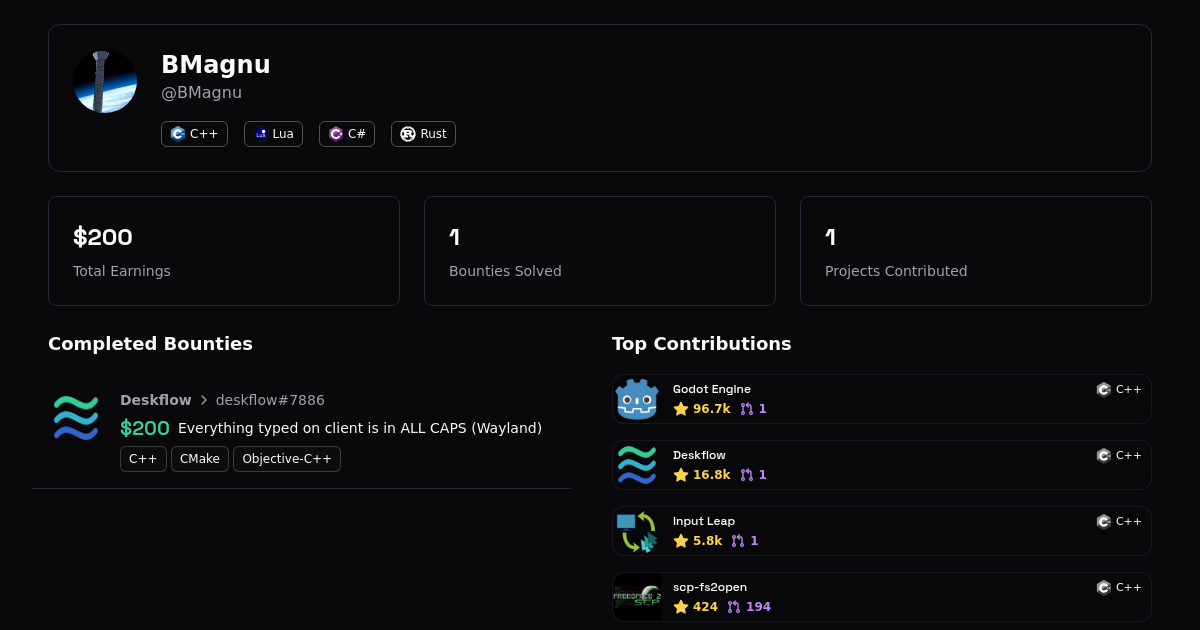Click the C++ icon on Input Leap row

pos(1104,521)
